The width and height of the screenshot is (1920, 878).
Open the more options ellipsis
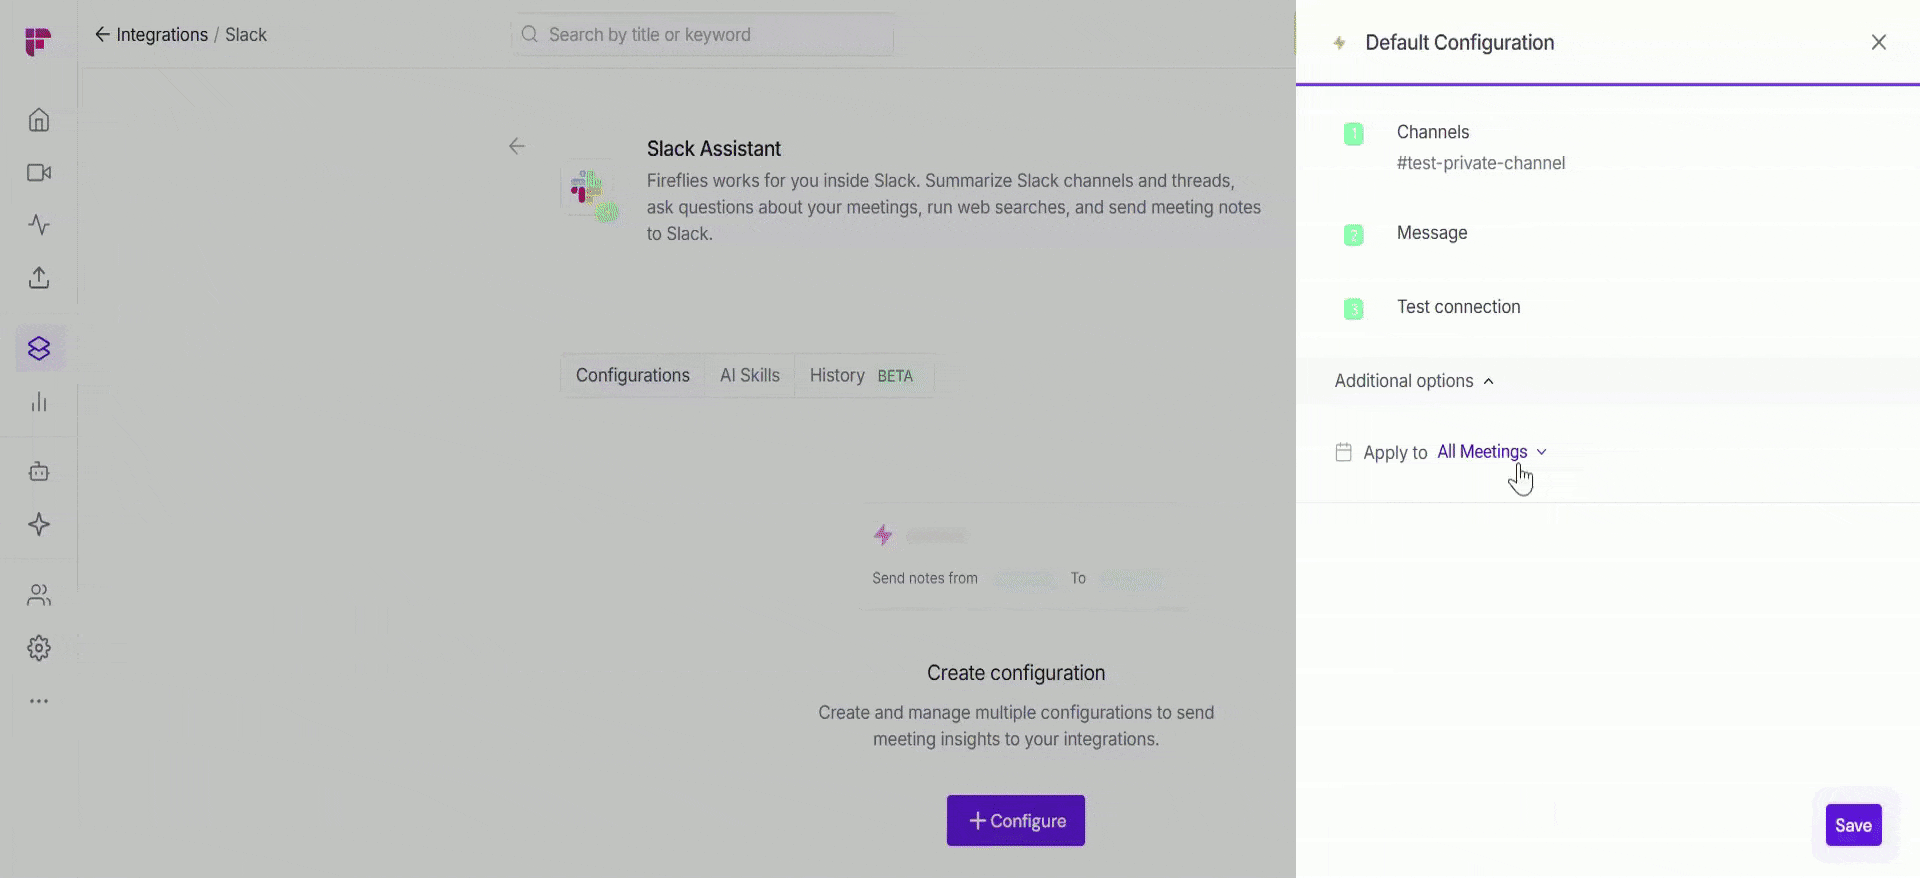coord(39,701)
